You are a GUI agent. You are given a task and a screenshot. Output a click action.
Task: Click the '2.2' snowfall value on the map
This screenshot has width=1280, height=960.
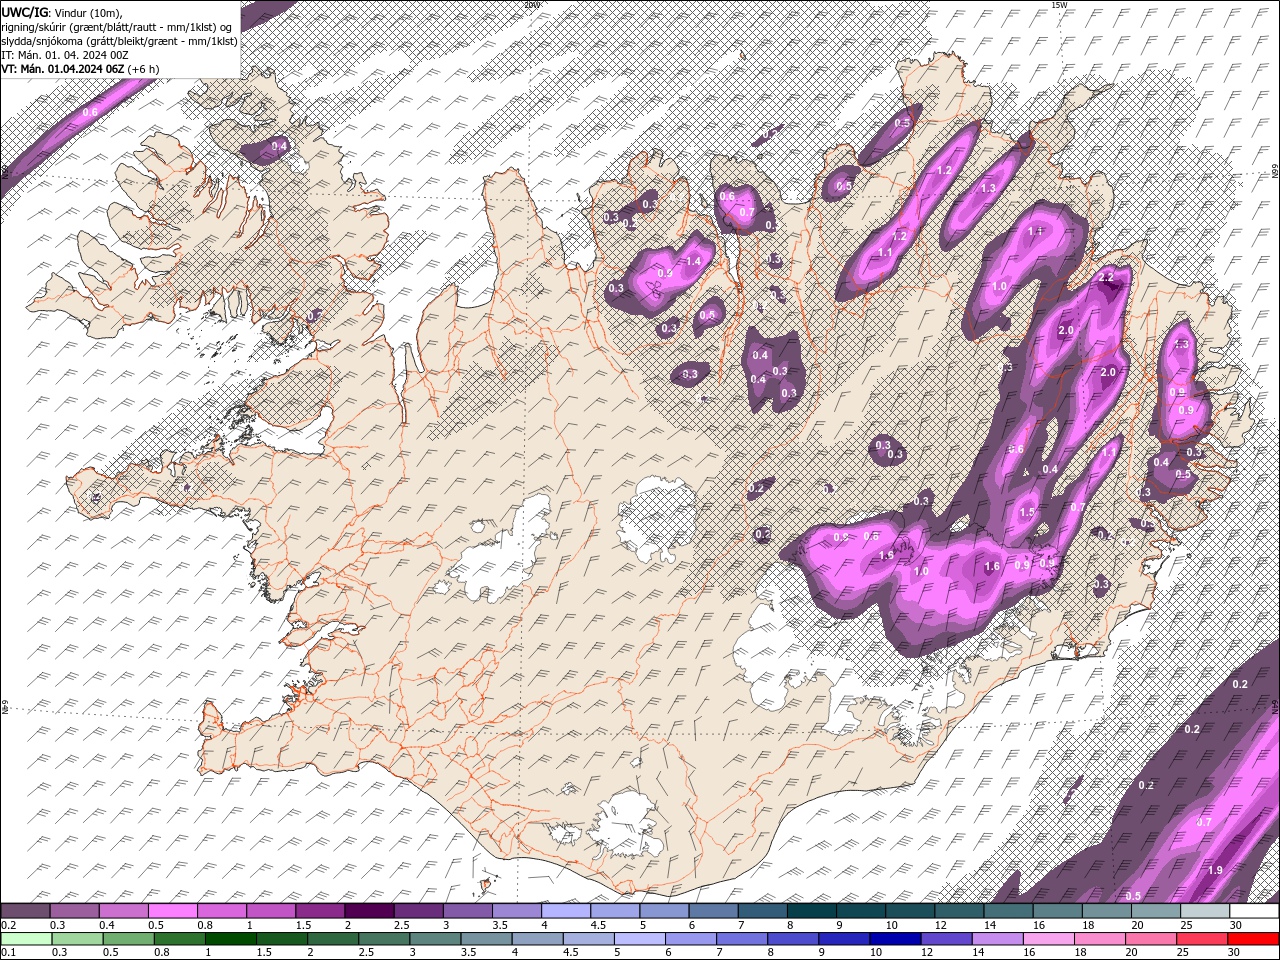click(1106, 277)
